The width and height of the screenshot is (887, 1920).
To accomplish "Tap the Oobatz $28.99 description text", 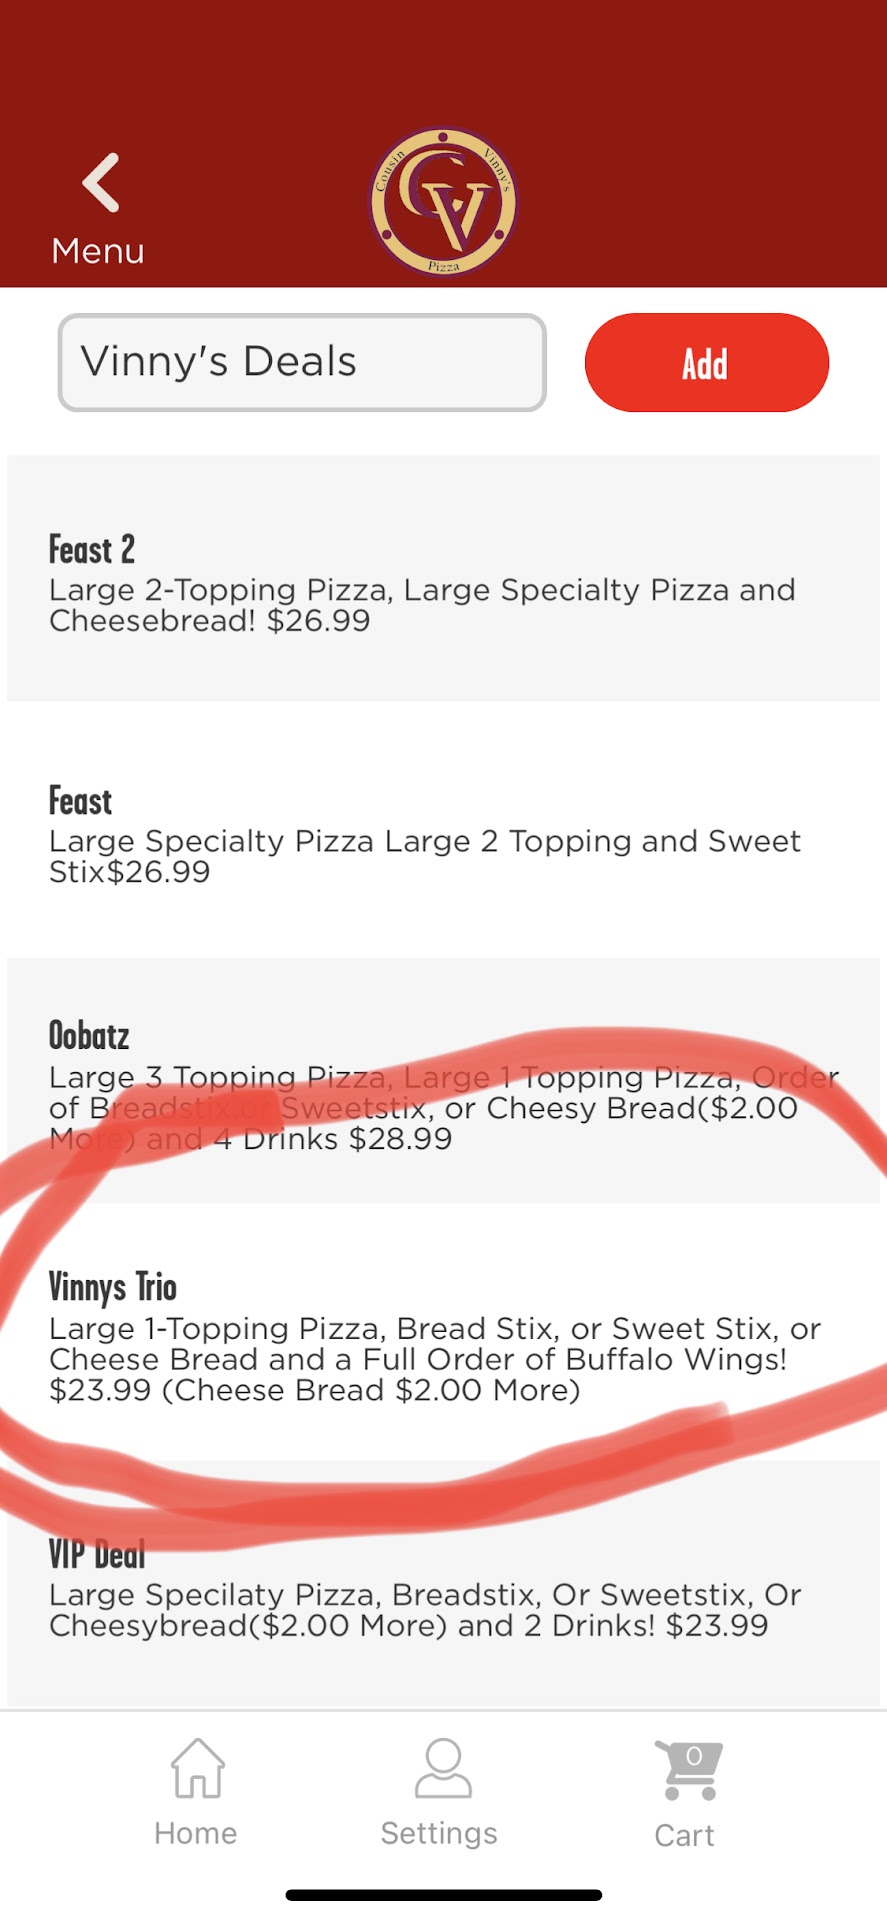I will click(x=443, y=1108).
